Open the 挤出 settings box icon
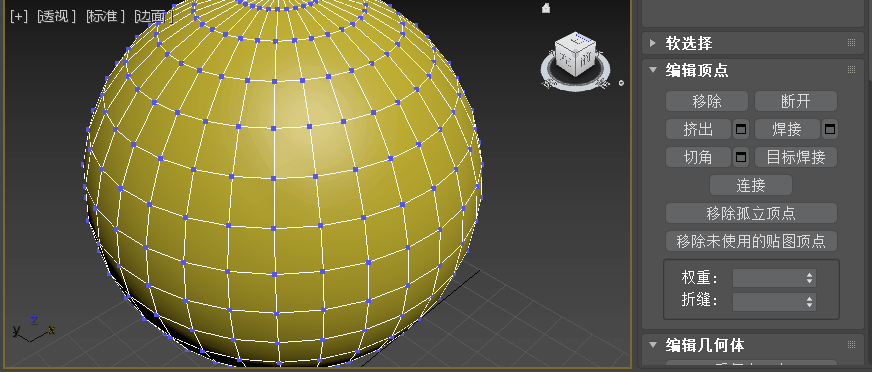872x372 pixels. [741, 129]
